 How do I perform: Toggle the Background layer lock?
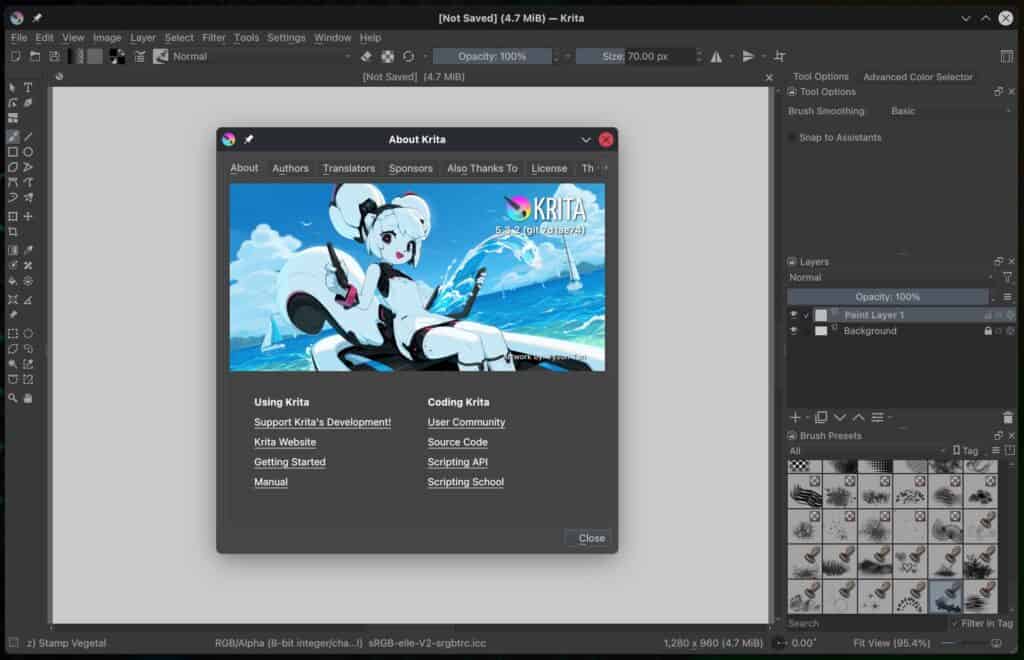point(988,331)
